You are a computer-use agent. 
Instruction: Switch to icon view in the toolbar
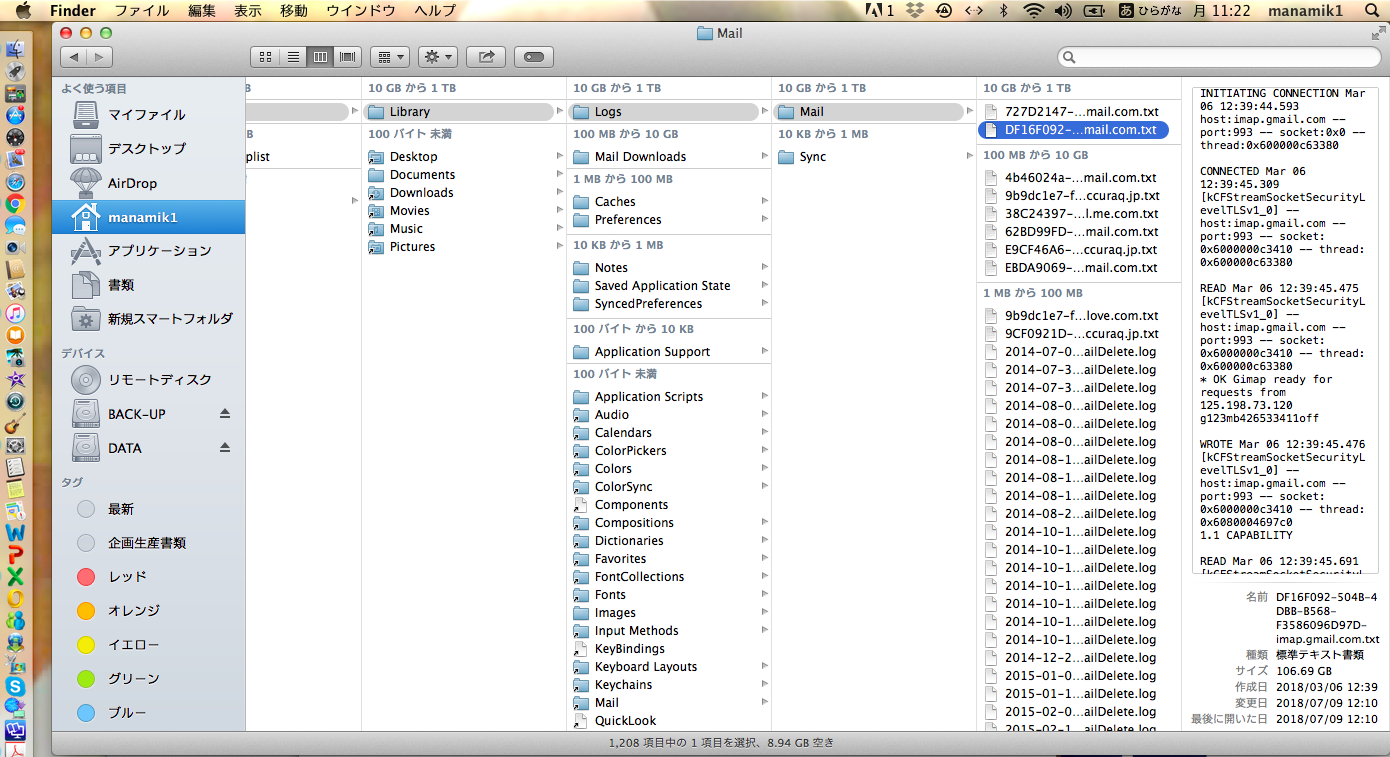pos(265,57)
